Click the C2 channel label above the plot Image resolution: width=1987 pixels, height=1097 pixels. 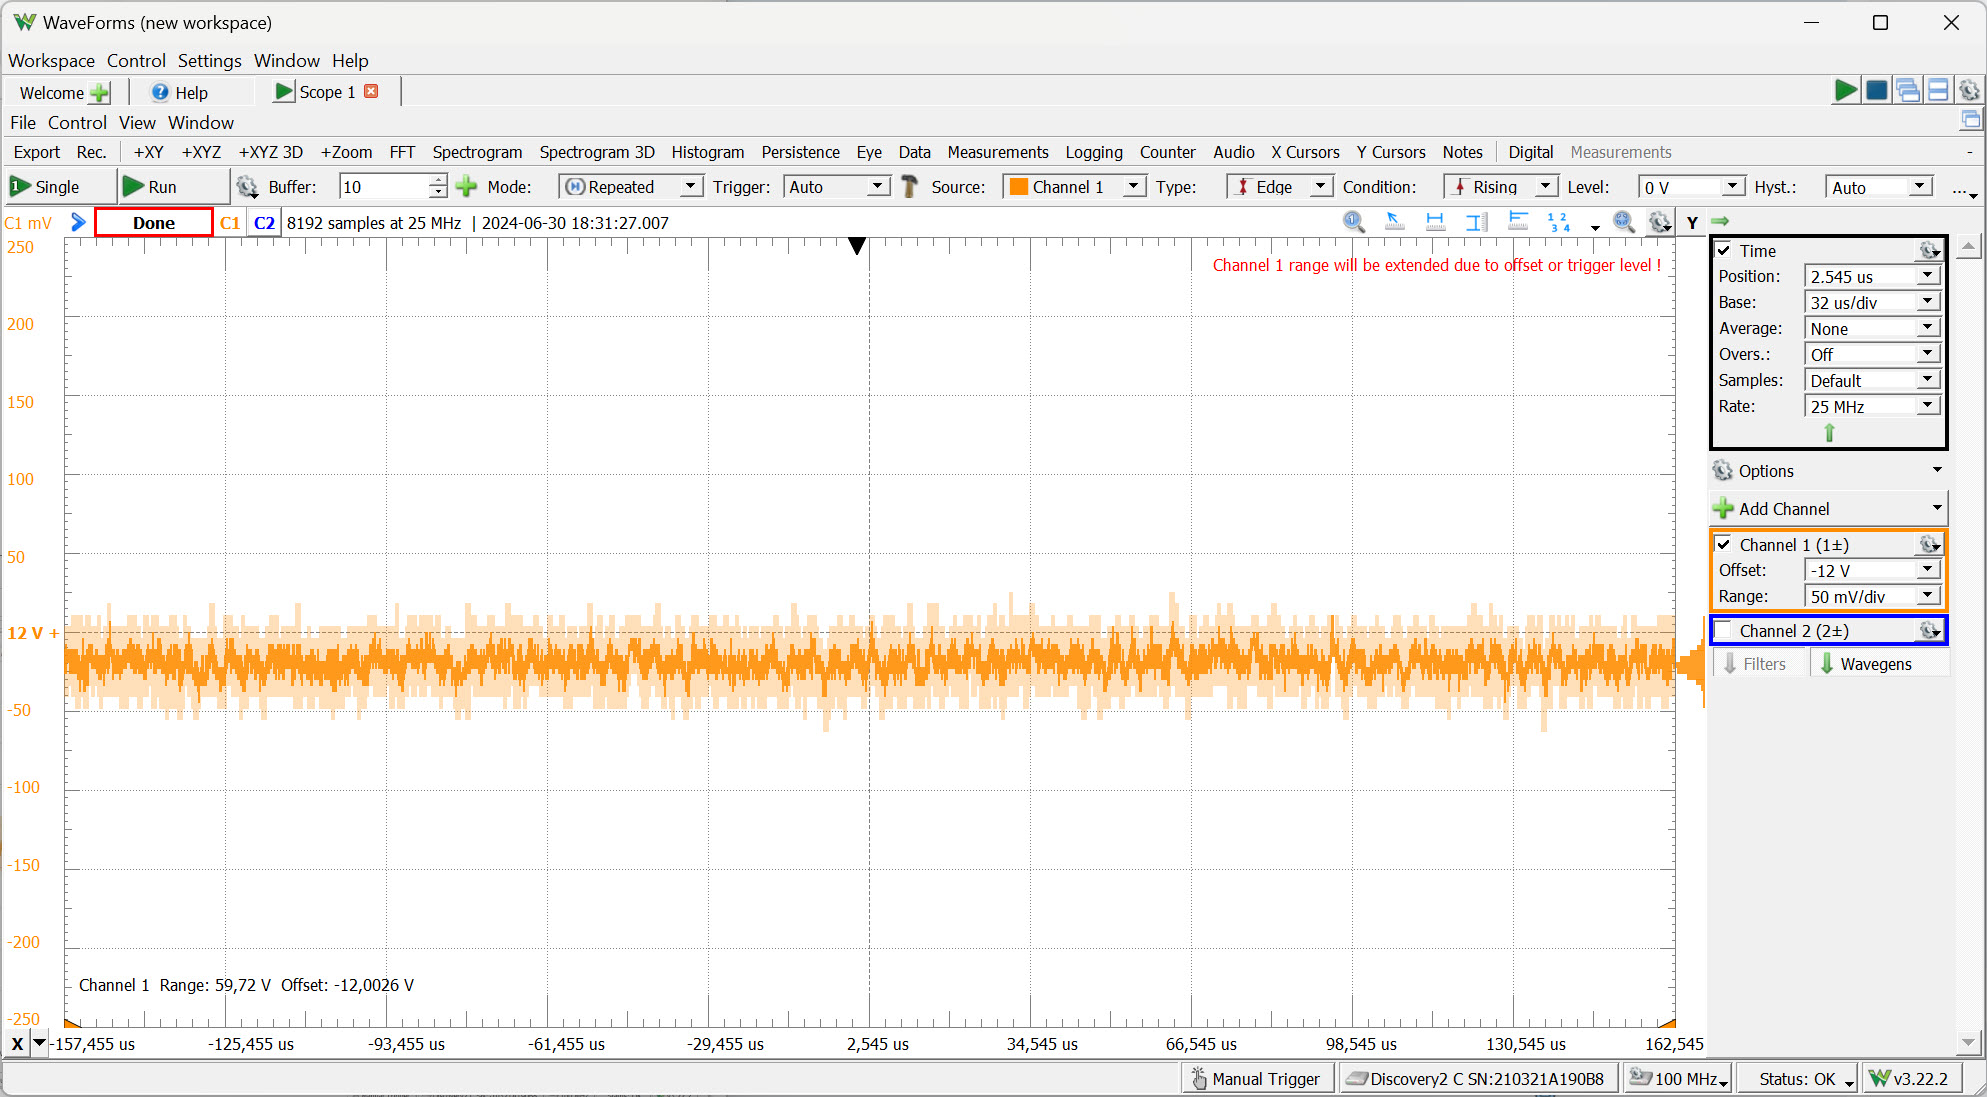263,222
